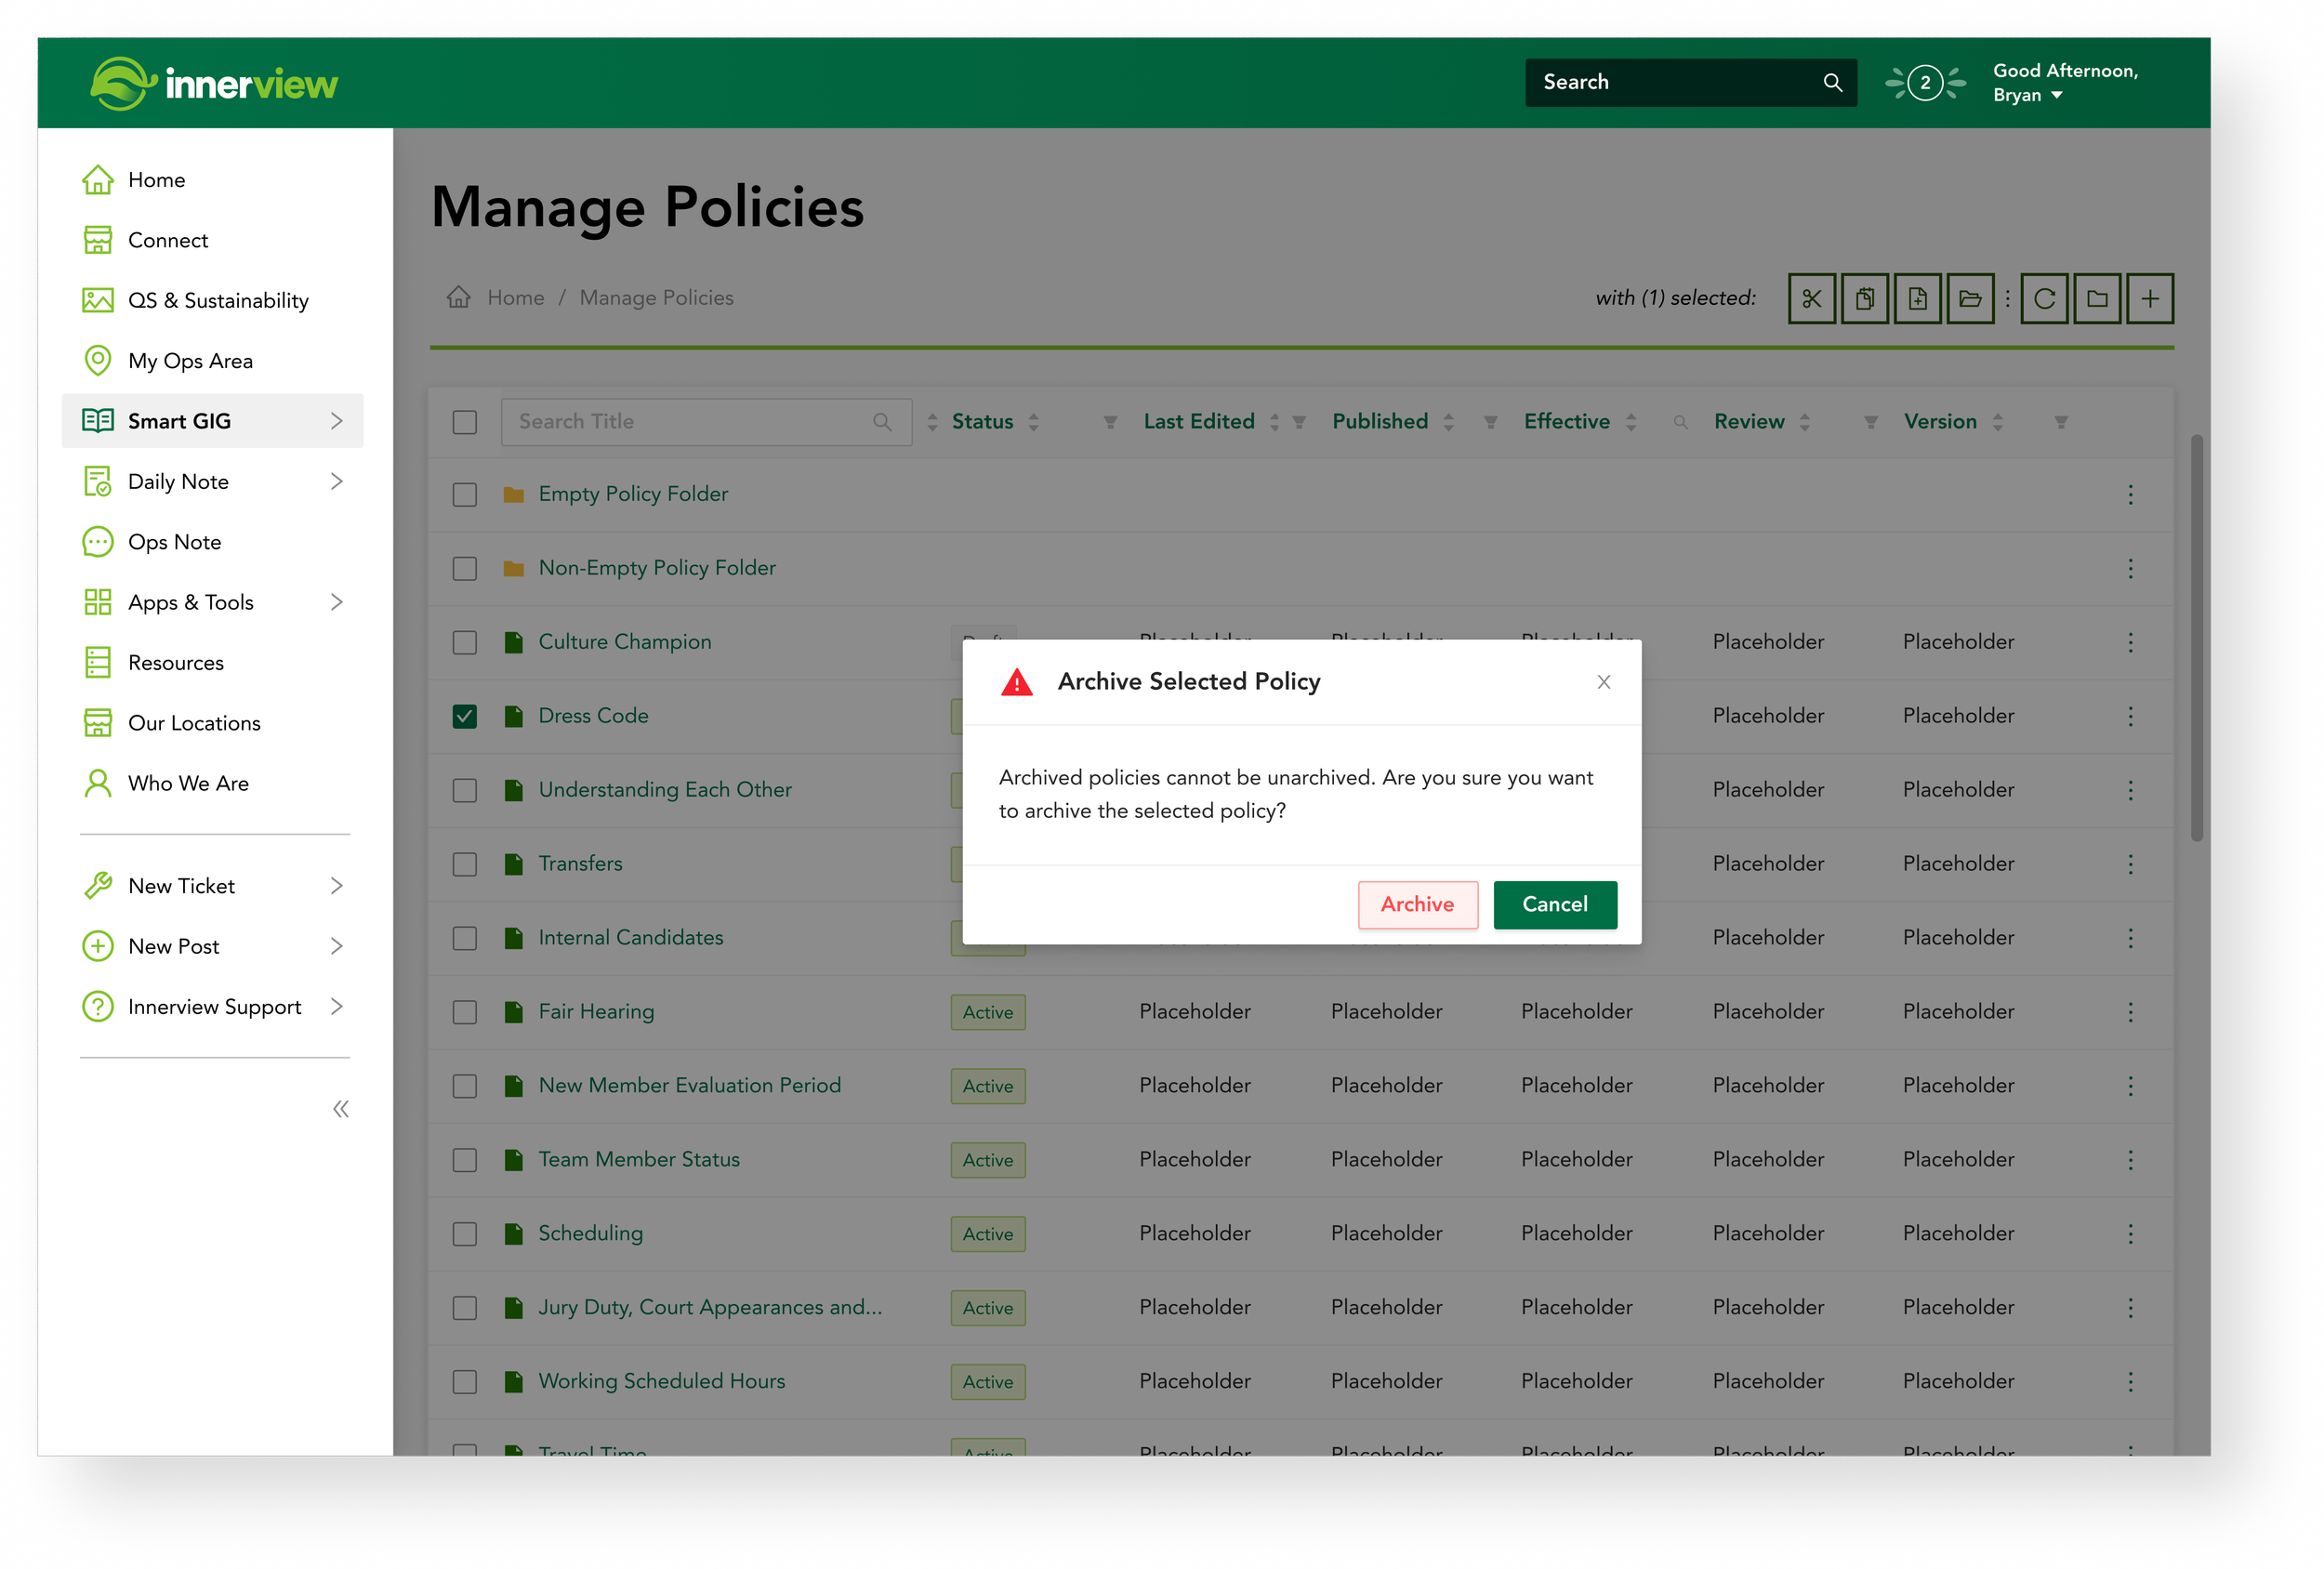Open row menu for Empty Policy Folder
The image size is (2324, 1569).
click(x=2130, y=495)
